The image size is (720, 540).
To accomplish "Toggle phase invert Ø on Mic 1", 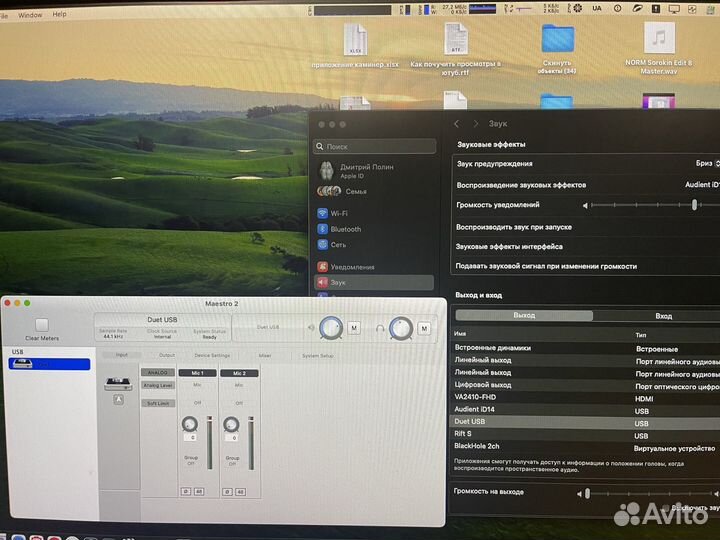I will (186, 491).
